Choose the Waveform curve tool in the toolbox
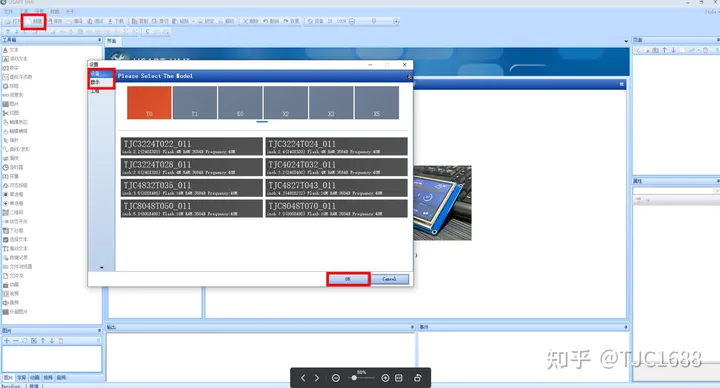This screenshot has width=720, height=388. 16,149
